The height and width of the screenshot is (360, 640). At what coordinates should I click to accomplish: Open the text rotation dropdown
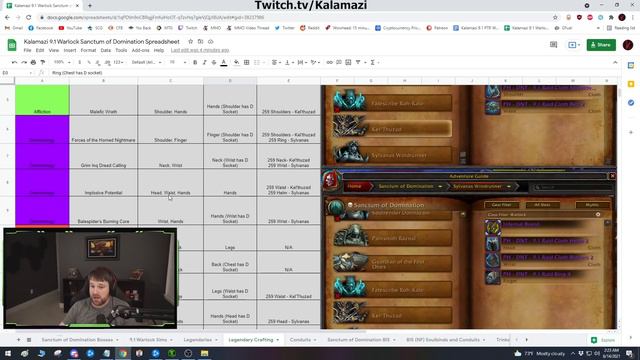click(x=315, y=62)
